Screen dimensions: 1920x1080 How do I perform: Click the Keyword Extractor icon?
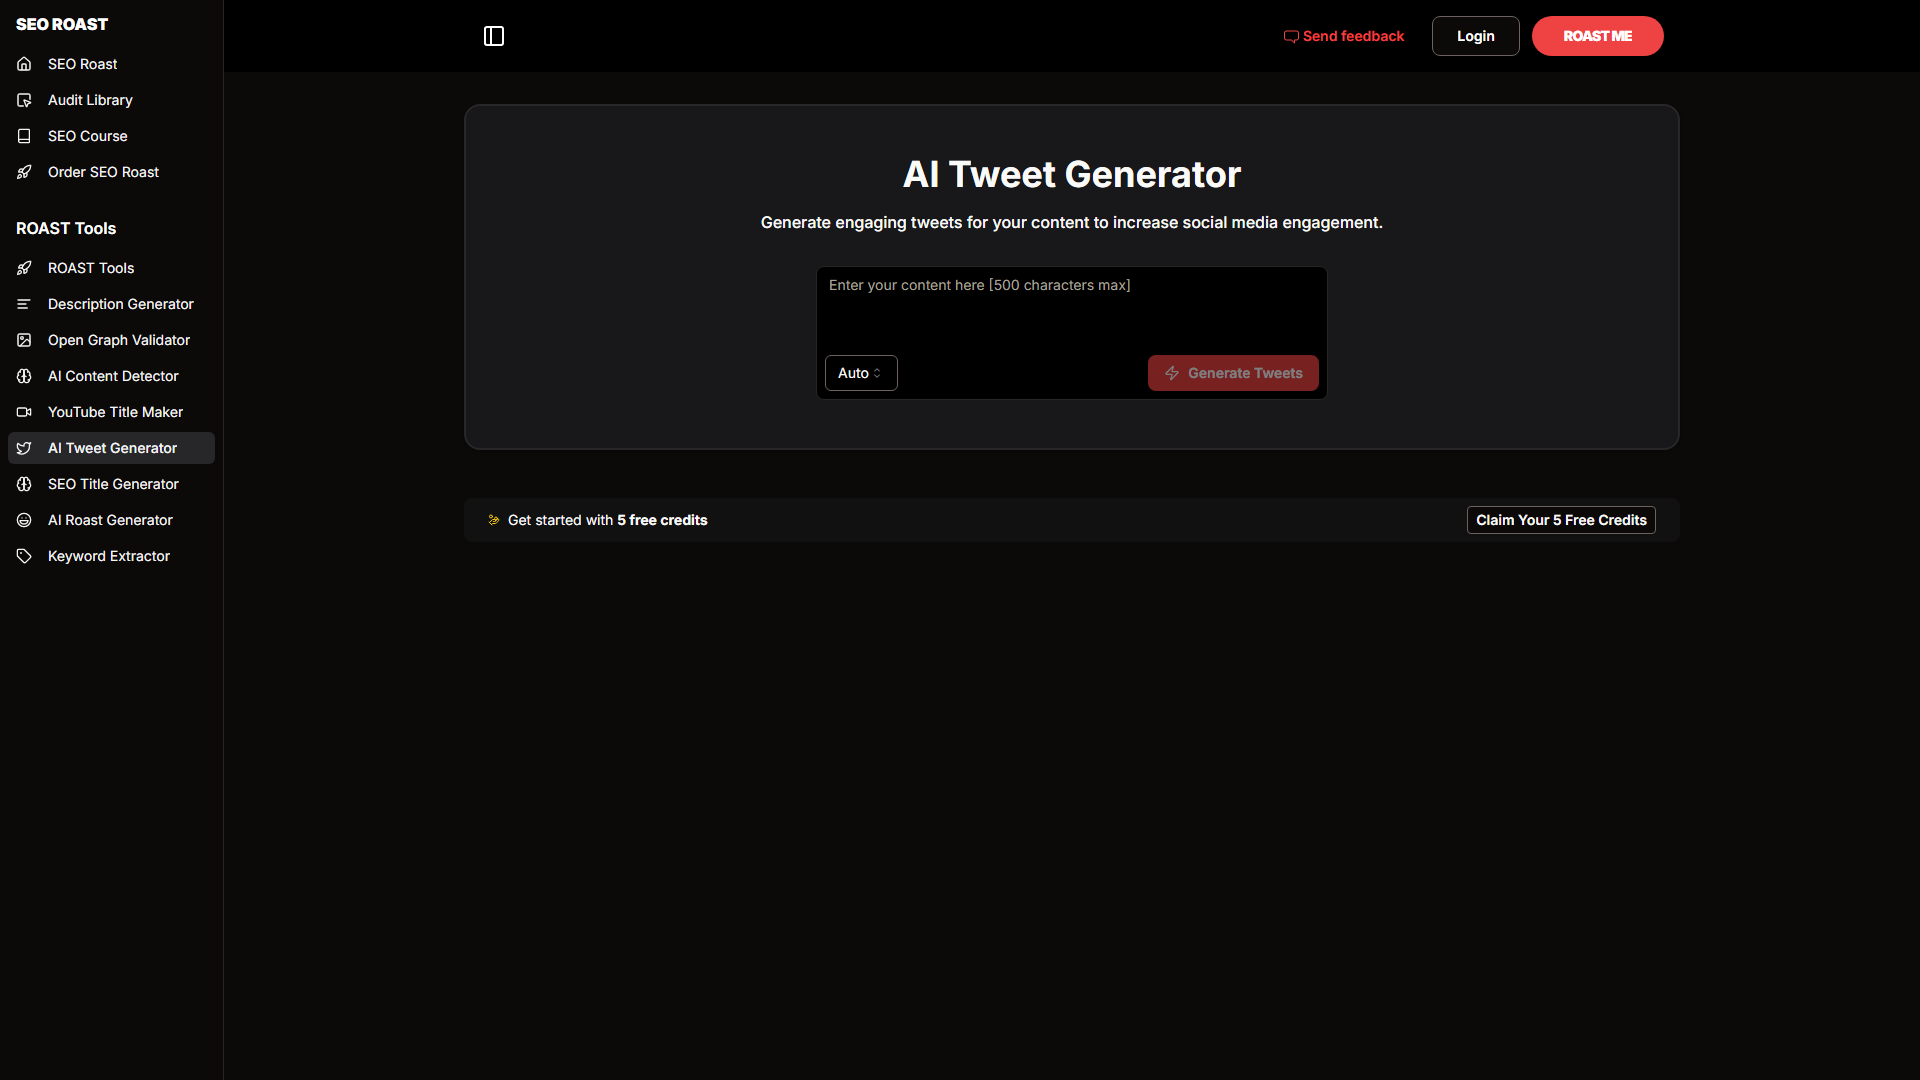(x=22, y=555)
